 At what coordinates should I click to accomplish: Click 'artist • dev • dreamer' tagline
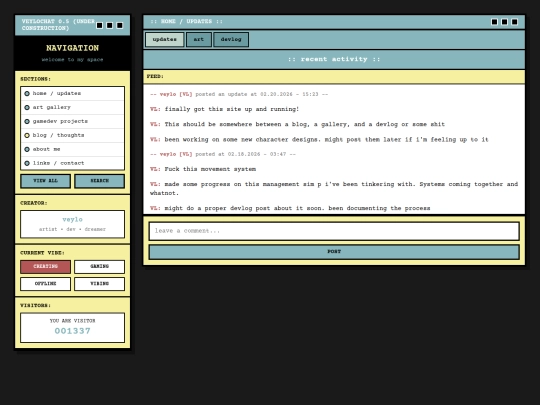point(72,229)
